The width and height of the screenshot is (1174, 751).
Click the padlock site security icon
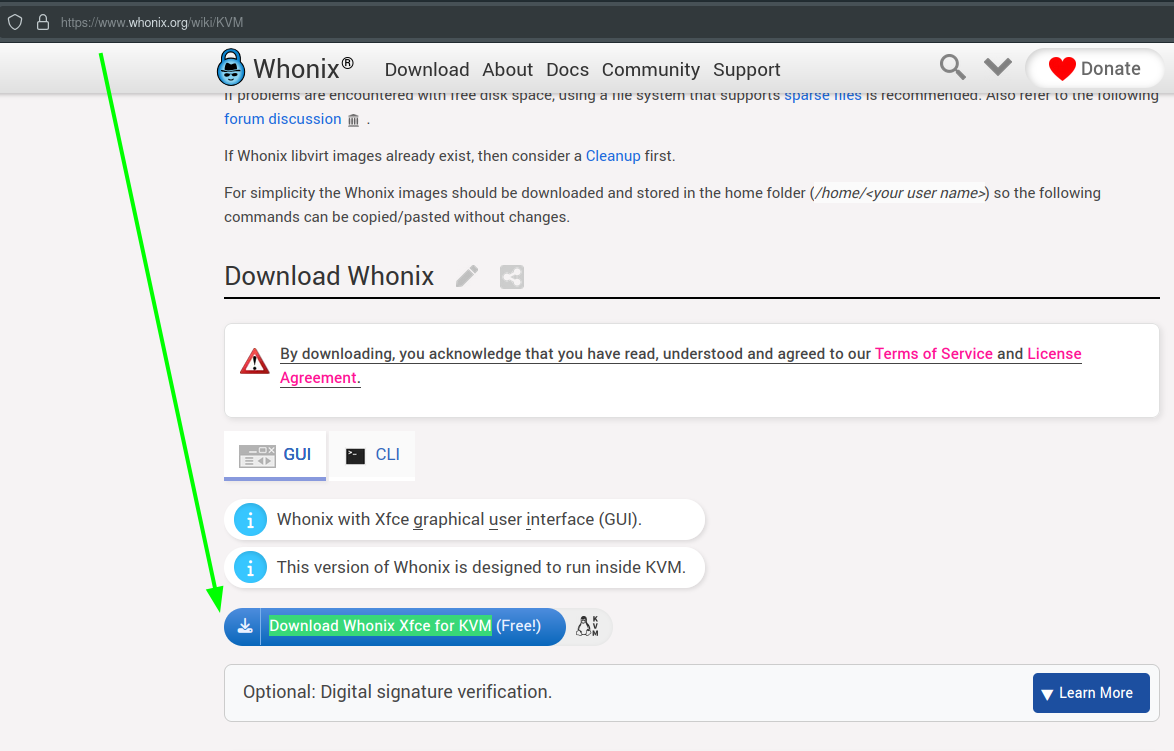(43, 22)
